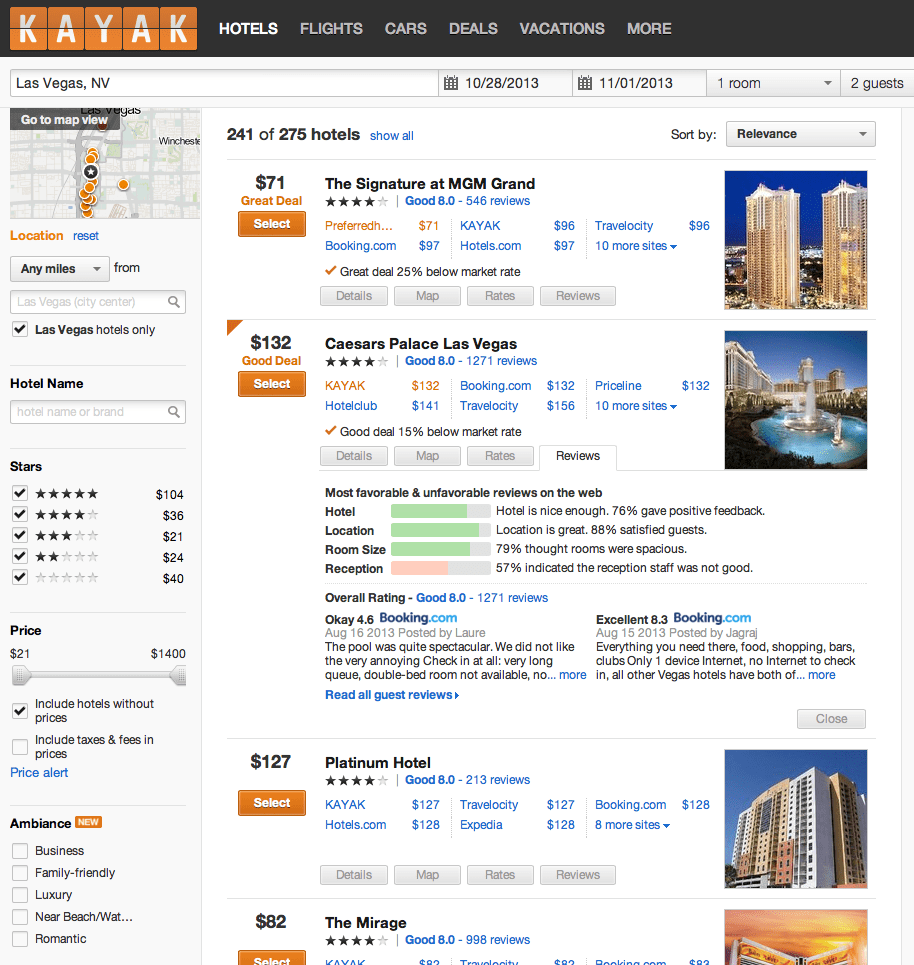
Task: Select The Signature at MGM Grand
Action: (x=271, y=224)
